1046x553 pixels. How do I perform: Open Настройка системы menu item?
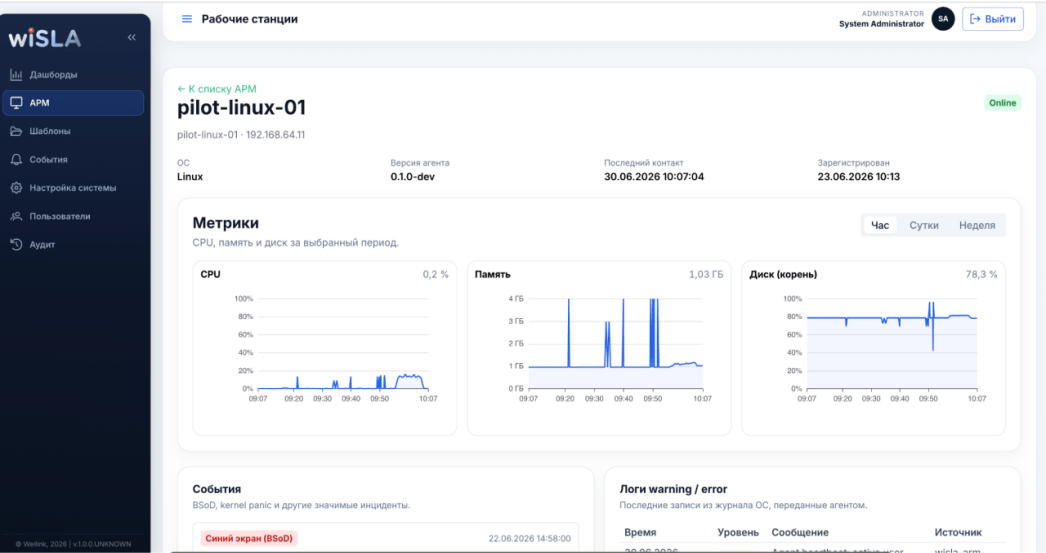[73, 188]
